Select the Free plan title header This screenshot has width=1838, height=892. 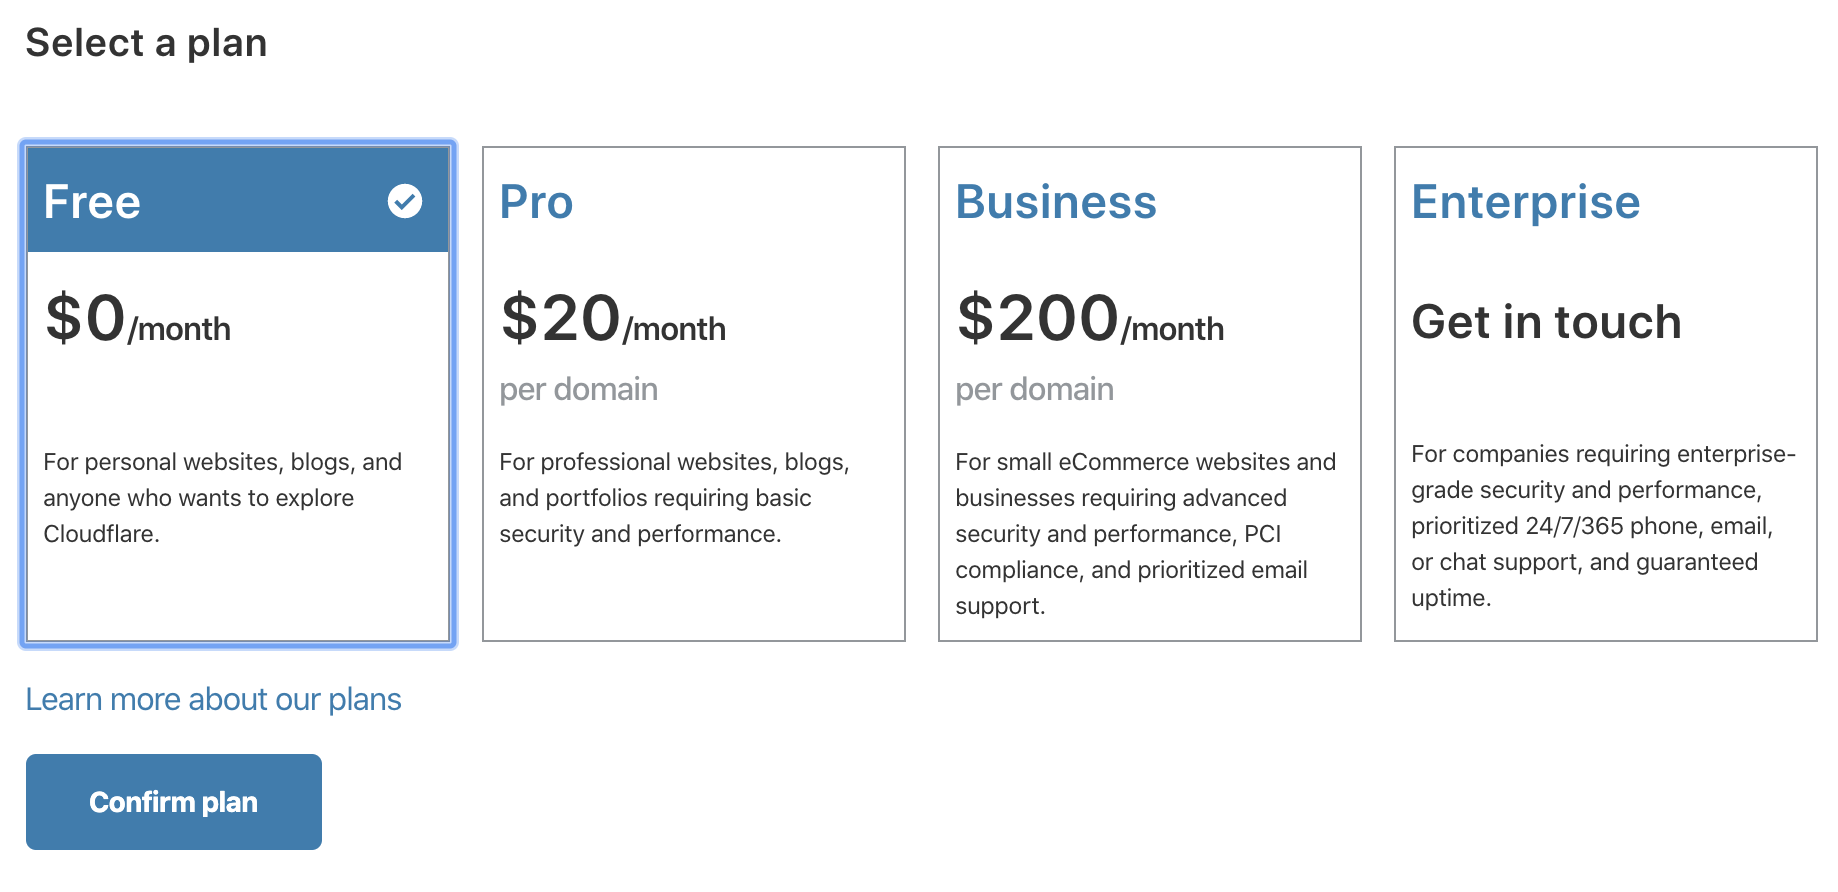[92, 202]
